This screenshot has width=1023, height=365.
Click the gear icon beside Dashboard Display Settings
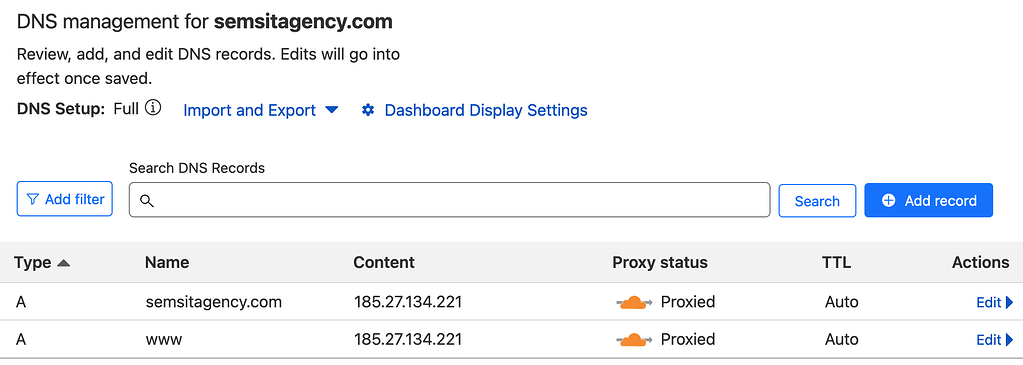368,110
